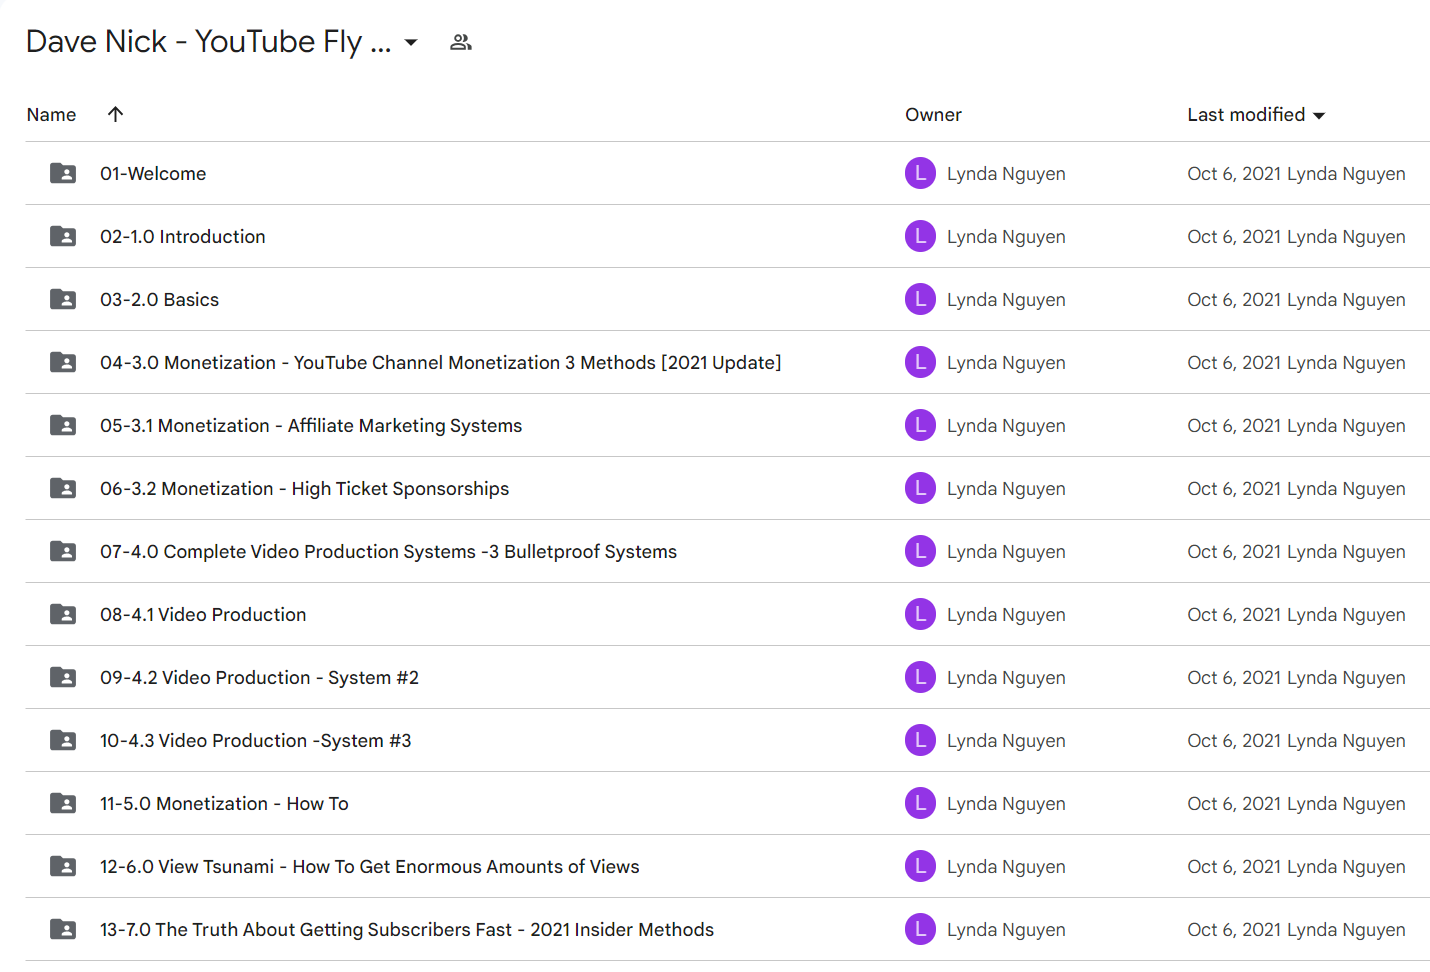Sort by the Name column header
Image resolution: width=1430 pixels, height=972 pixels.
[x=52, y=115]
